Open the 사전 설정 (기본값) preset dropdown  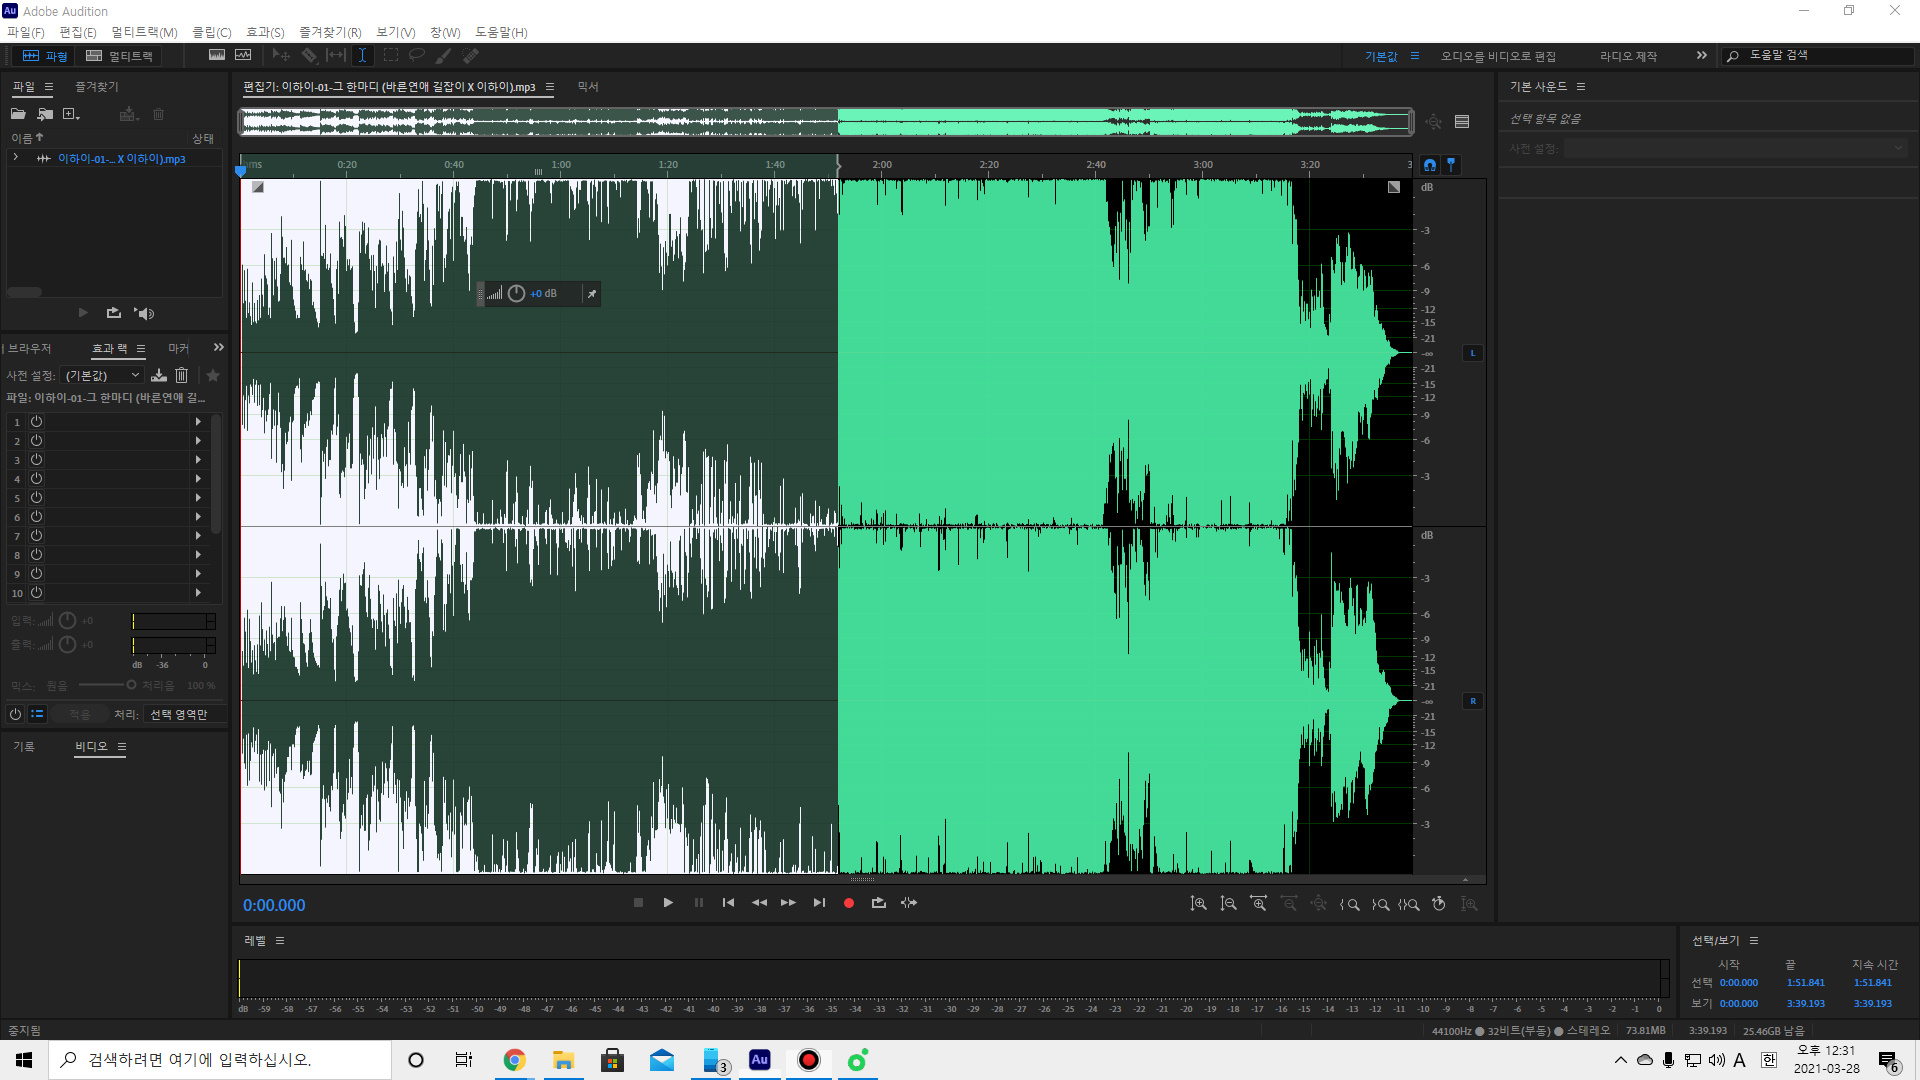[103, 375]
